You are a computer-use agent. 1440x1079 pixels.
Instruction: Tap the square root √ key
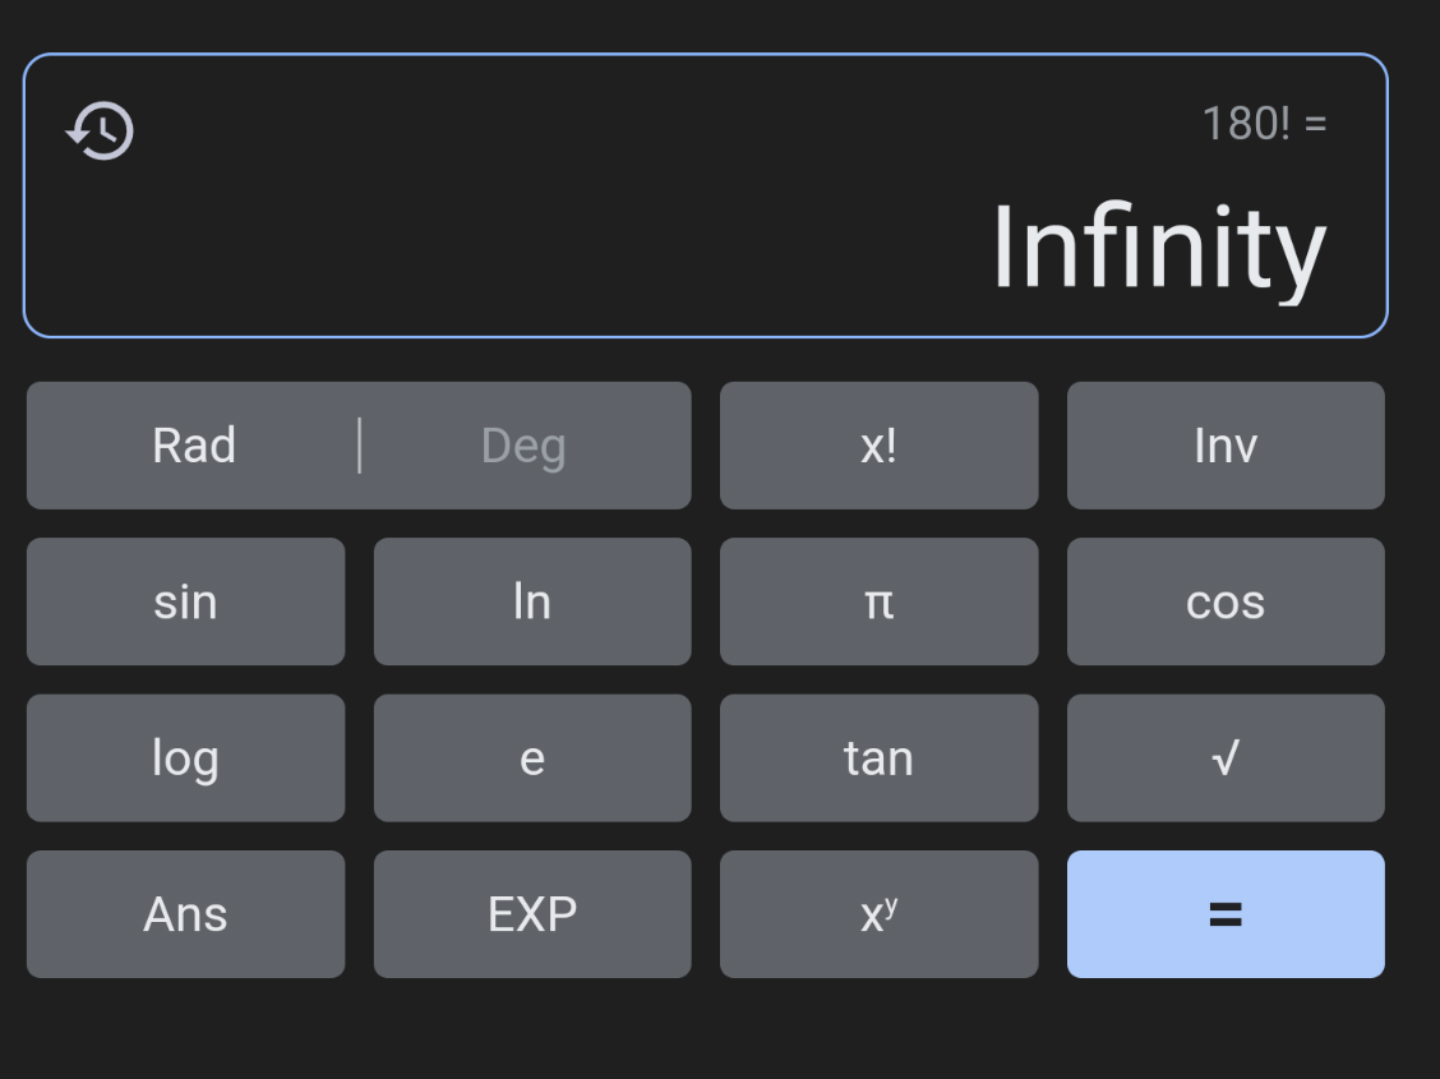1226,758
